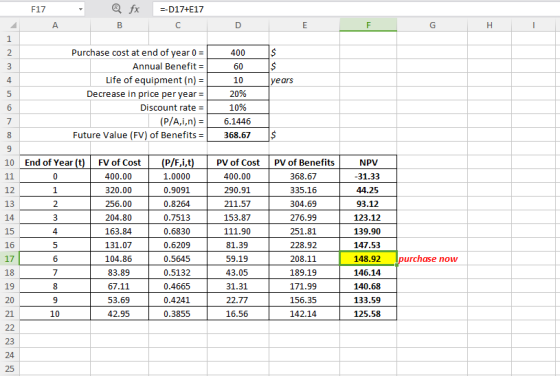The width and height of the screenshot is (560, 376).
Task: Click the year 6 cell in column A
Action: point(55,259)
